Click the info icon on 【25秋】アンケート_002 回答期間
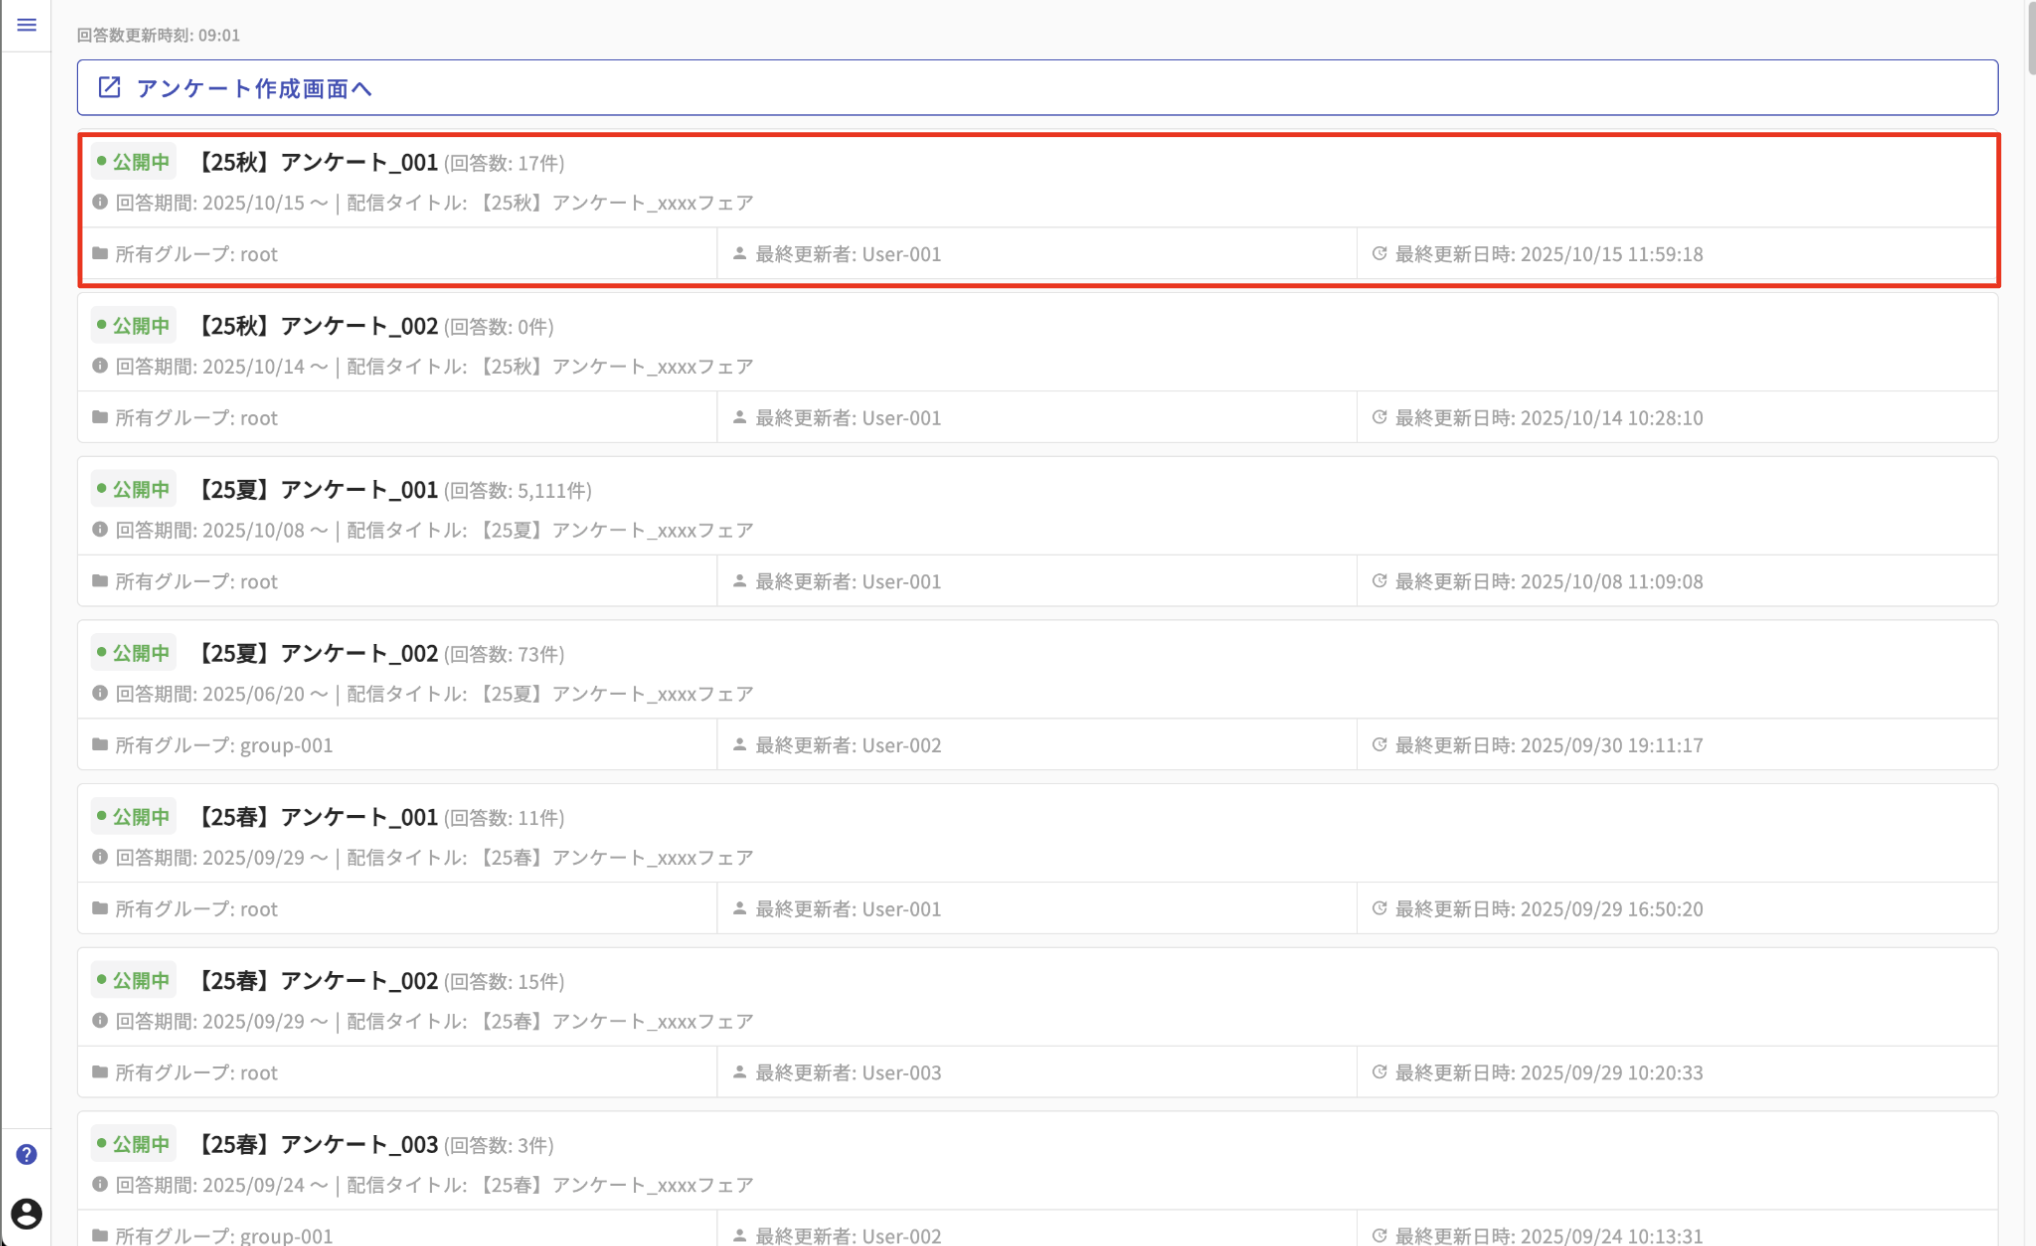Image resolution: width=2036 pixels, height=1246 pixels. [99, 366]
